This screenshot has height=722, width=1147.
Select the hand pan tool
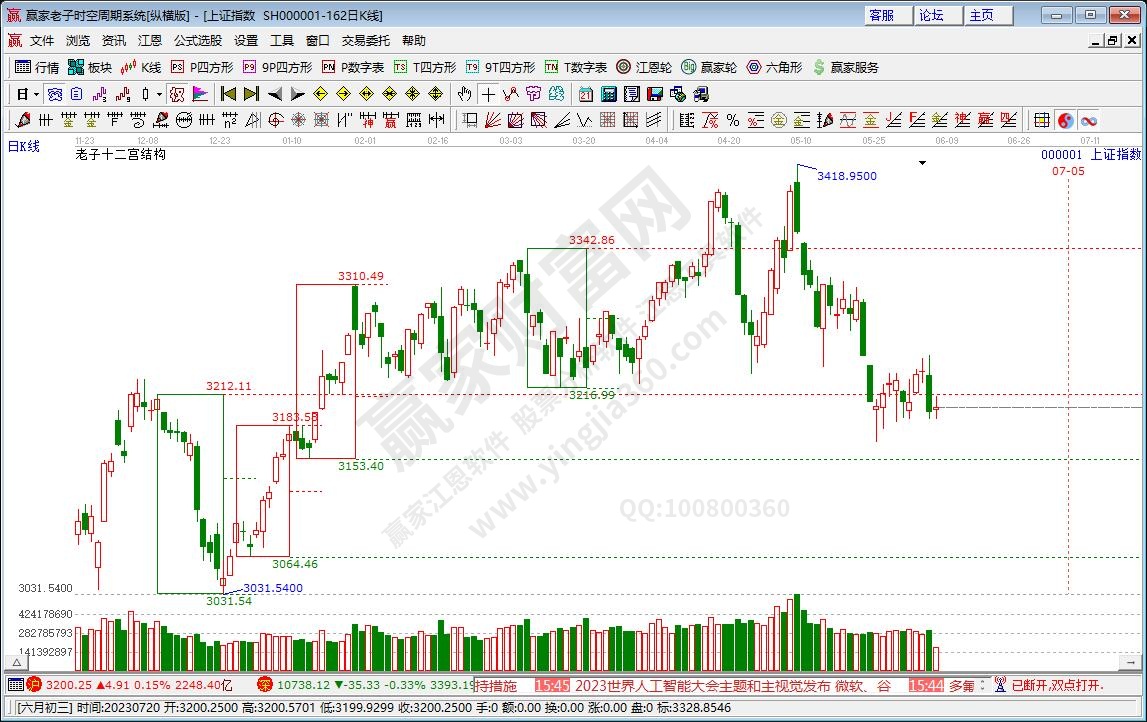point(464,94)
